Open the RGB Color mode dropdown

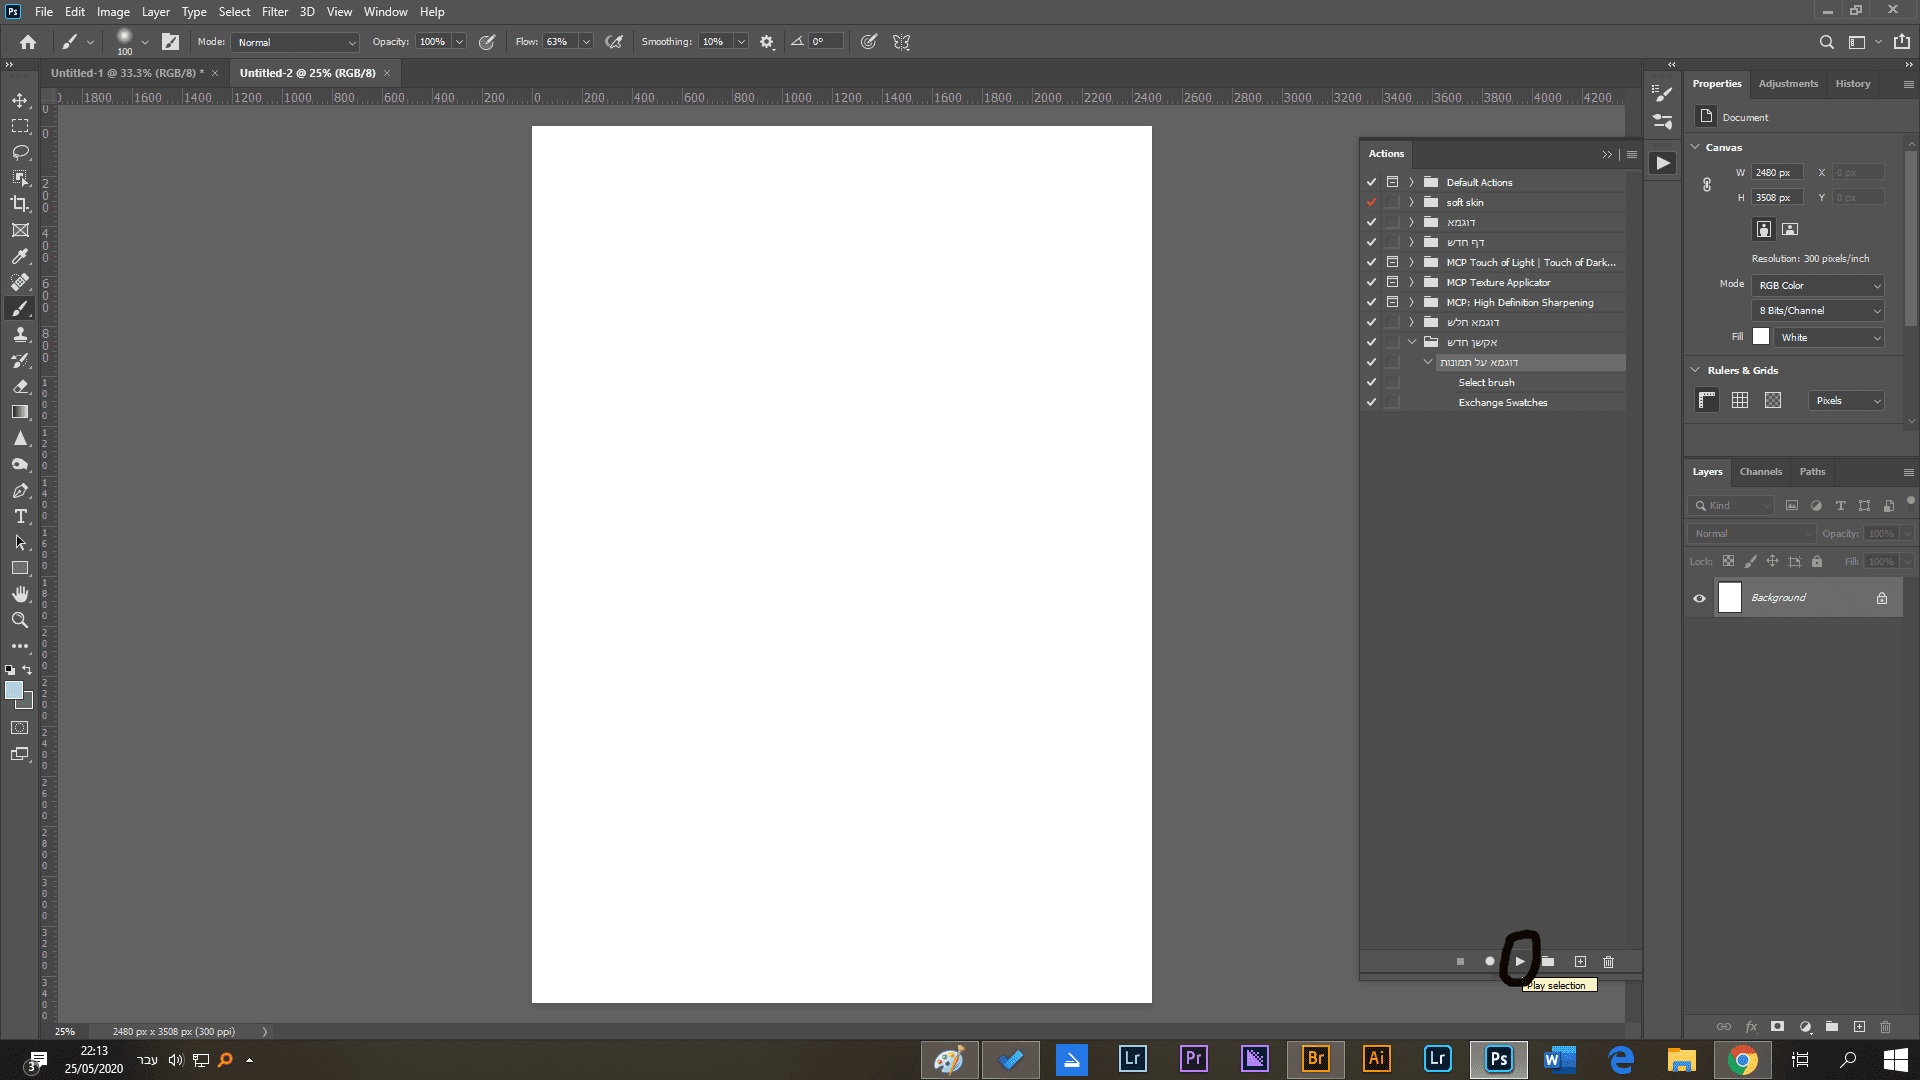[1817, 286]
